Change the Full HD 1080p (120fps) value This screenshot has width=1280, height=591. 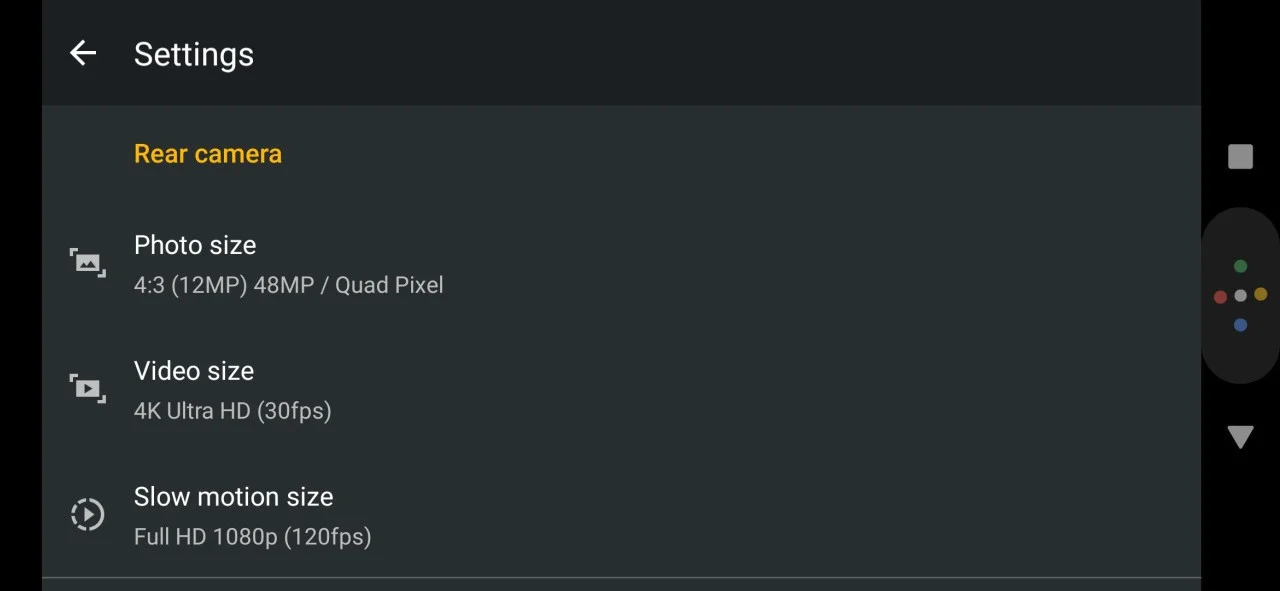[x=252, y=537]
